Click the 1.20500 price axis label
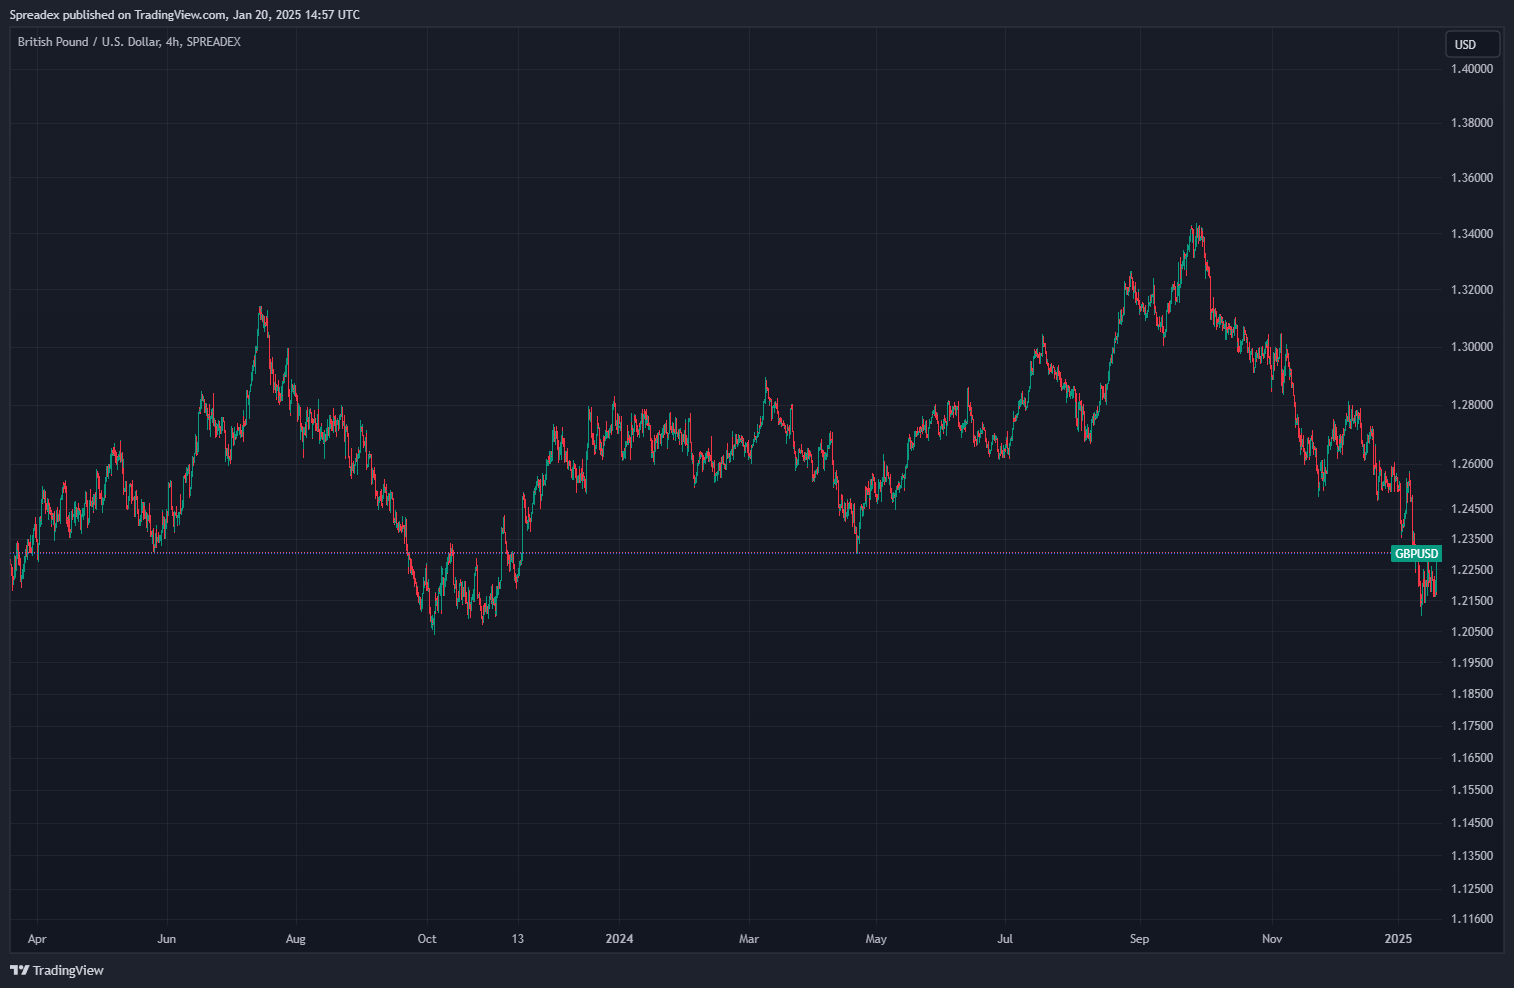1514x988 pixels. (x=1472, y=632)
